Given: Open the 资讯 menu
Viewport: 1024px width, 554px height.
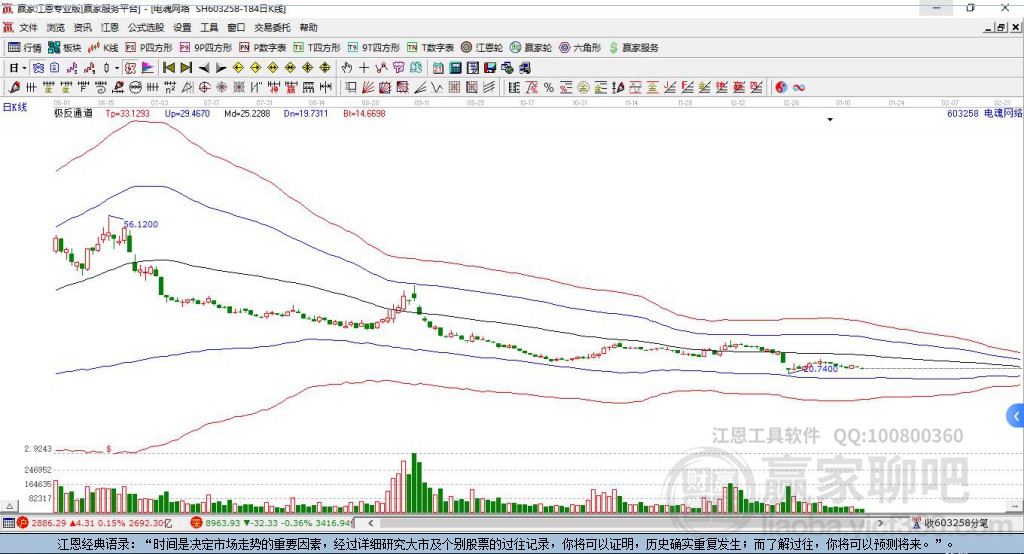Looking at the screenshot, I should (82, 27).
